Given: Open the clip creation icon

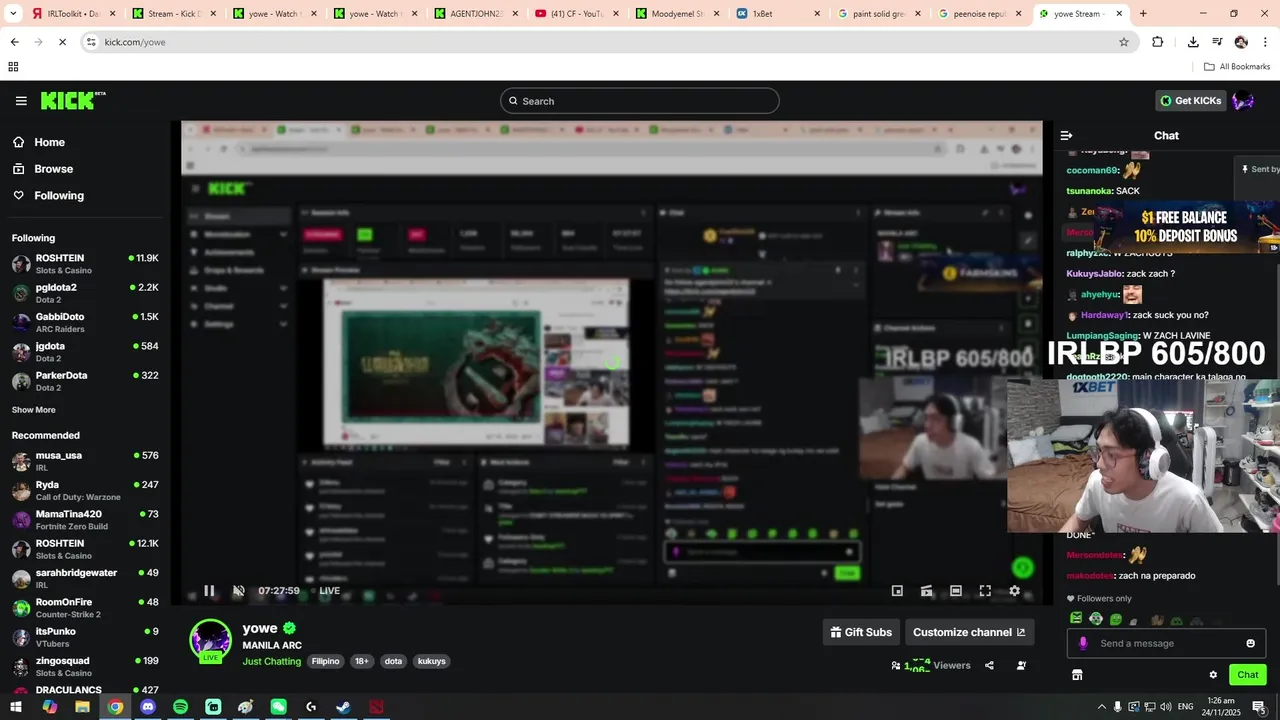Looking at the screenshot, I should pyautogui.click(x=926, y=591).
